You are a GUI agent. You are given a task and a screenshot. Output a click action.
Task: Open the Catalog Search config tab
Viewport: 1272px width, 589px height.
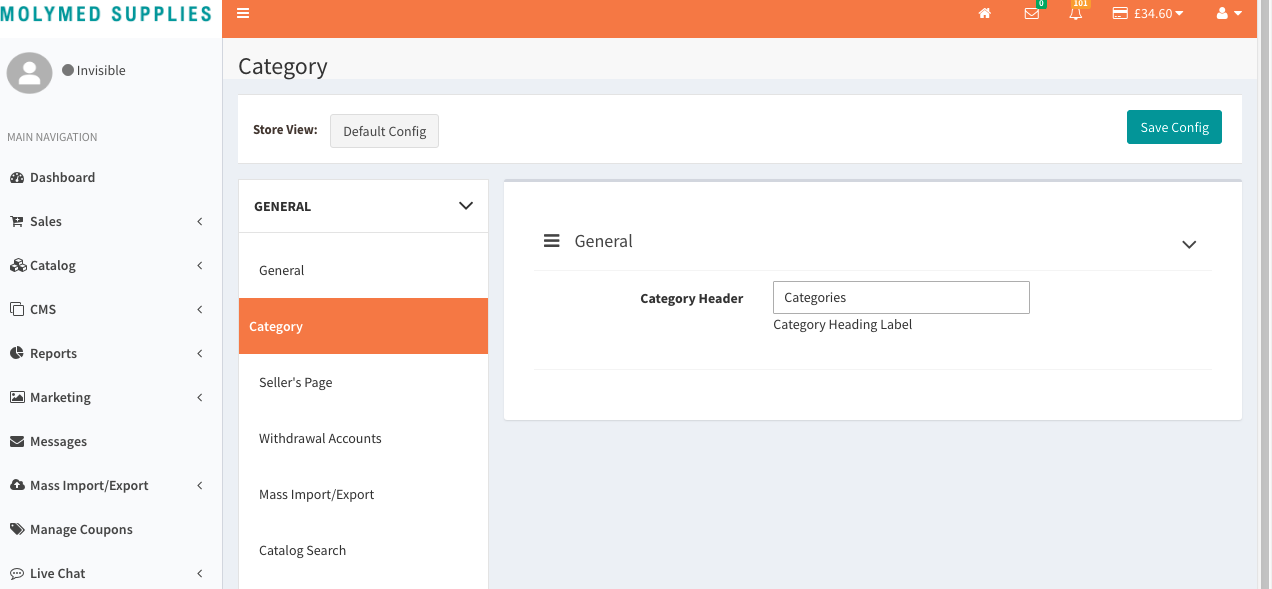(363, 550)
